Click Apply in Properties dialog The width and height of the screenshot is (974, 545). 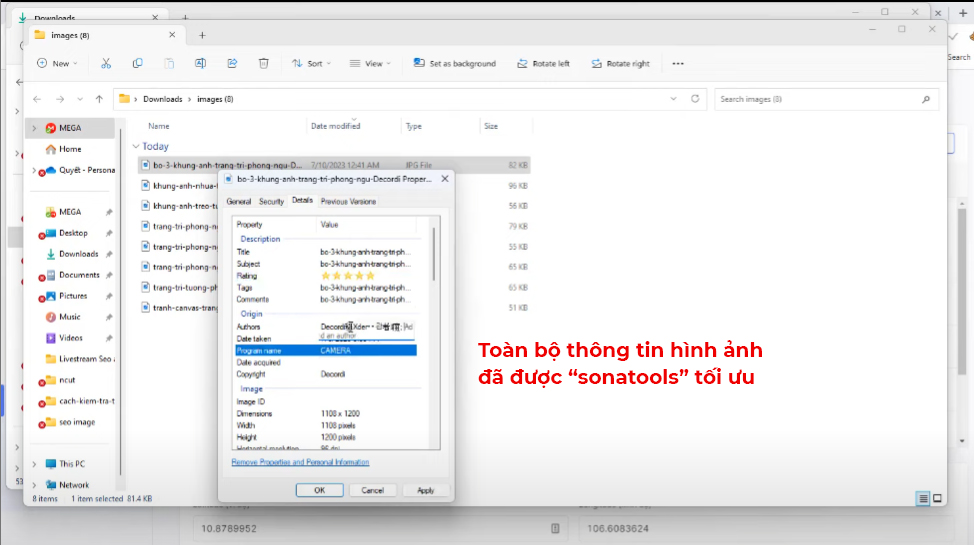click(426, 490)
